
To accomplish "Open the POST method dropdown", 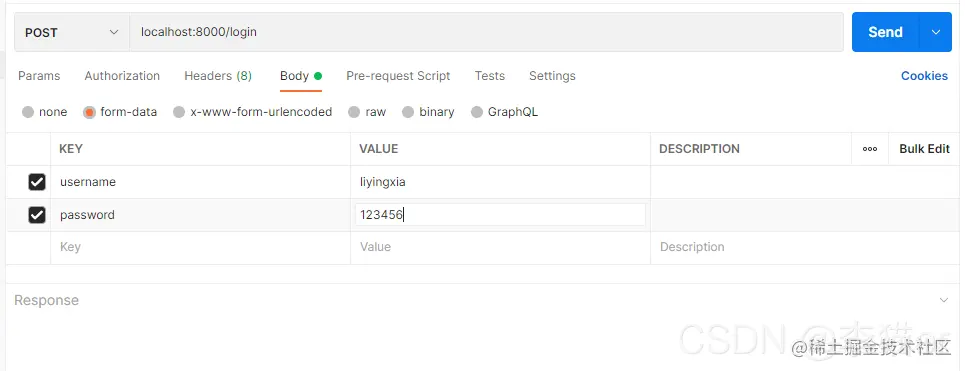I will coord(71,32).
